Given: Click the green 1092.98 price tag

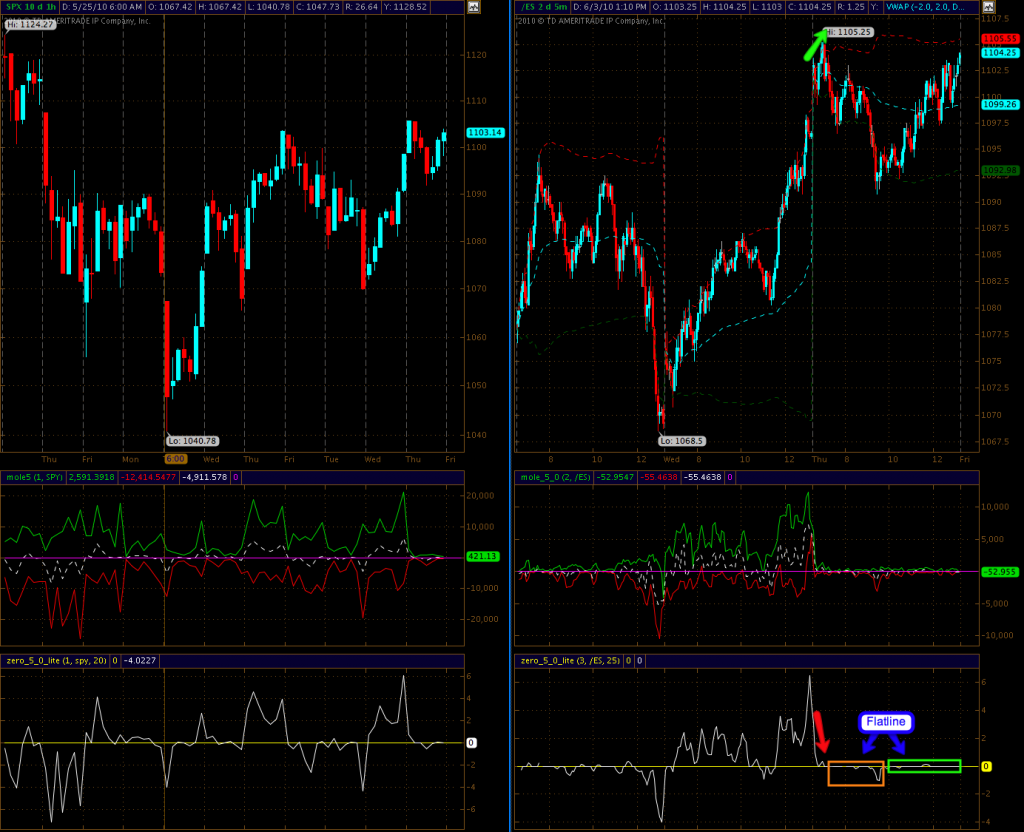Looking at the screenshot, I should click(x=1000, y=170).
